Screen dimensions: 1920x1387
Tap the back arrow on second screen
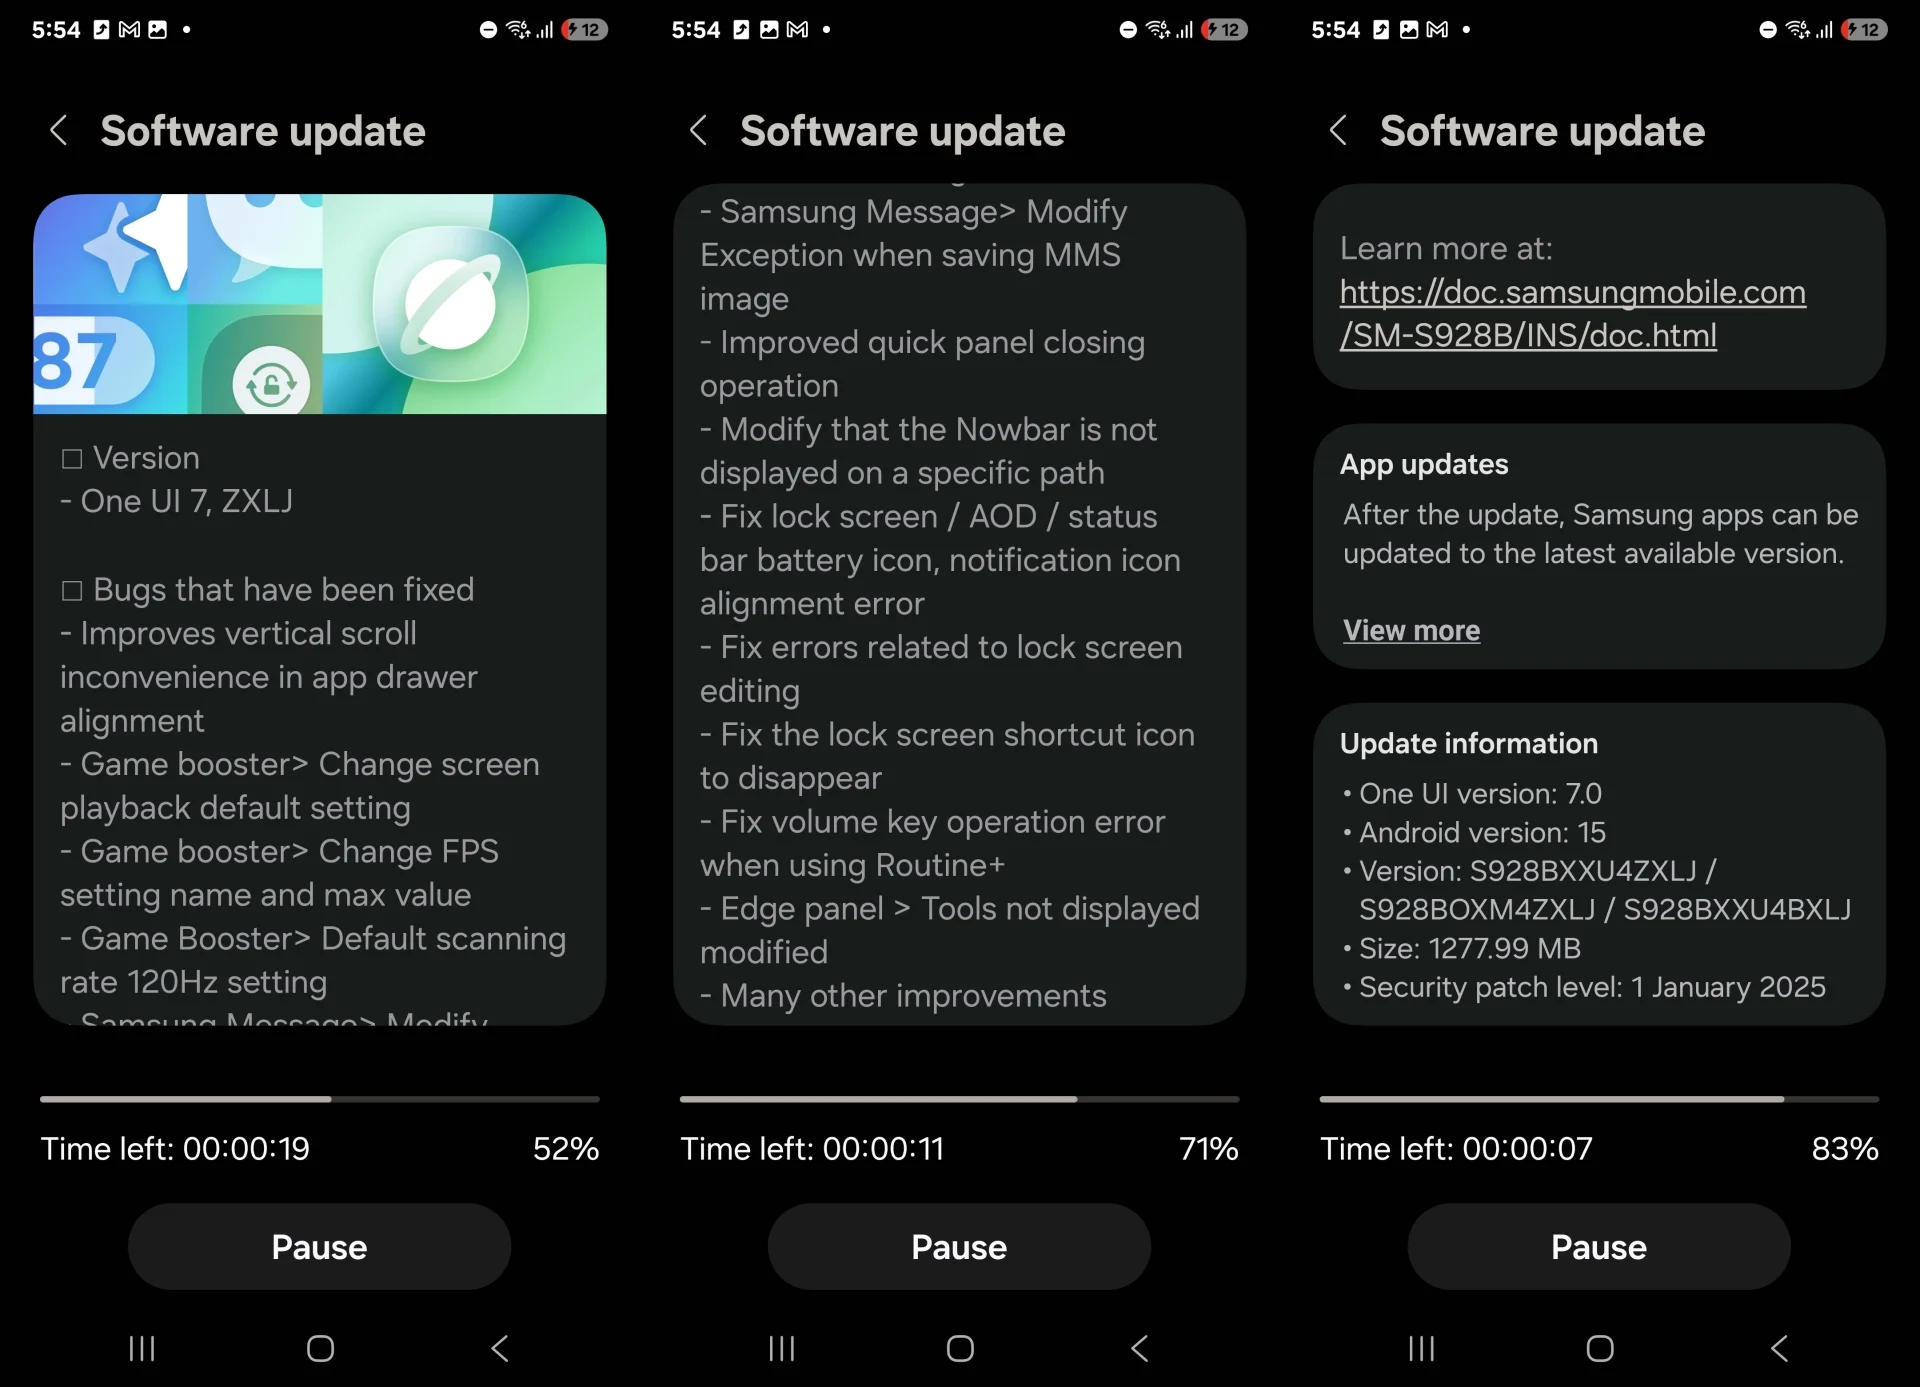pyautogui.click(x=699, y=131)
